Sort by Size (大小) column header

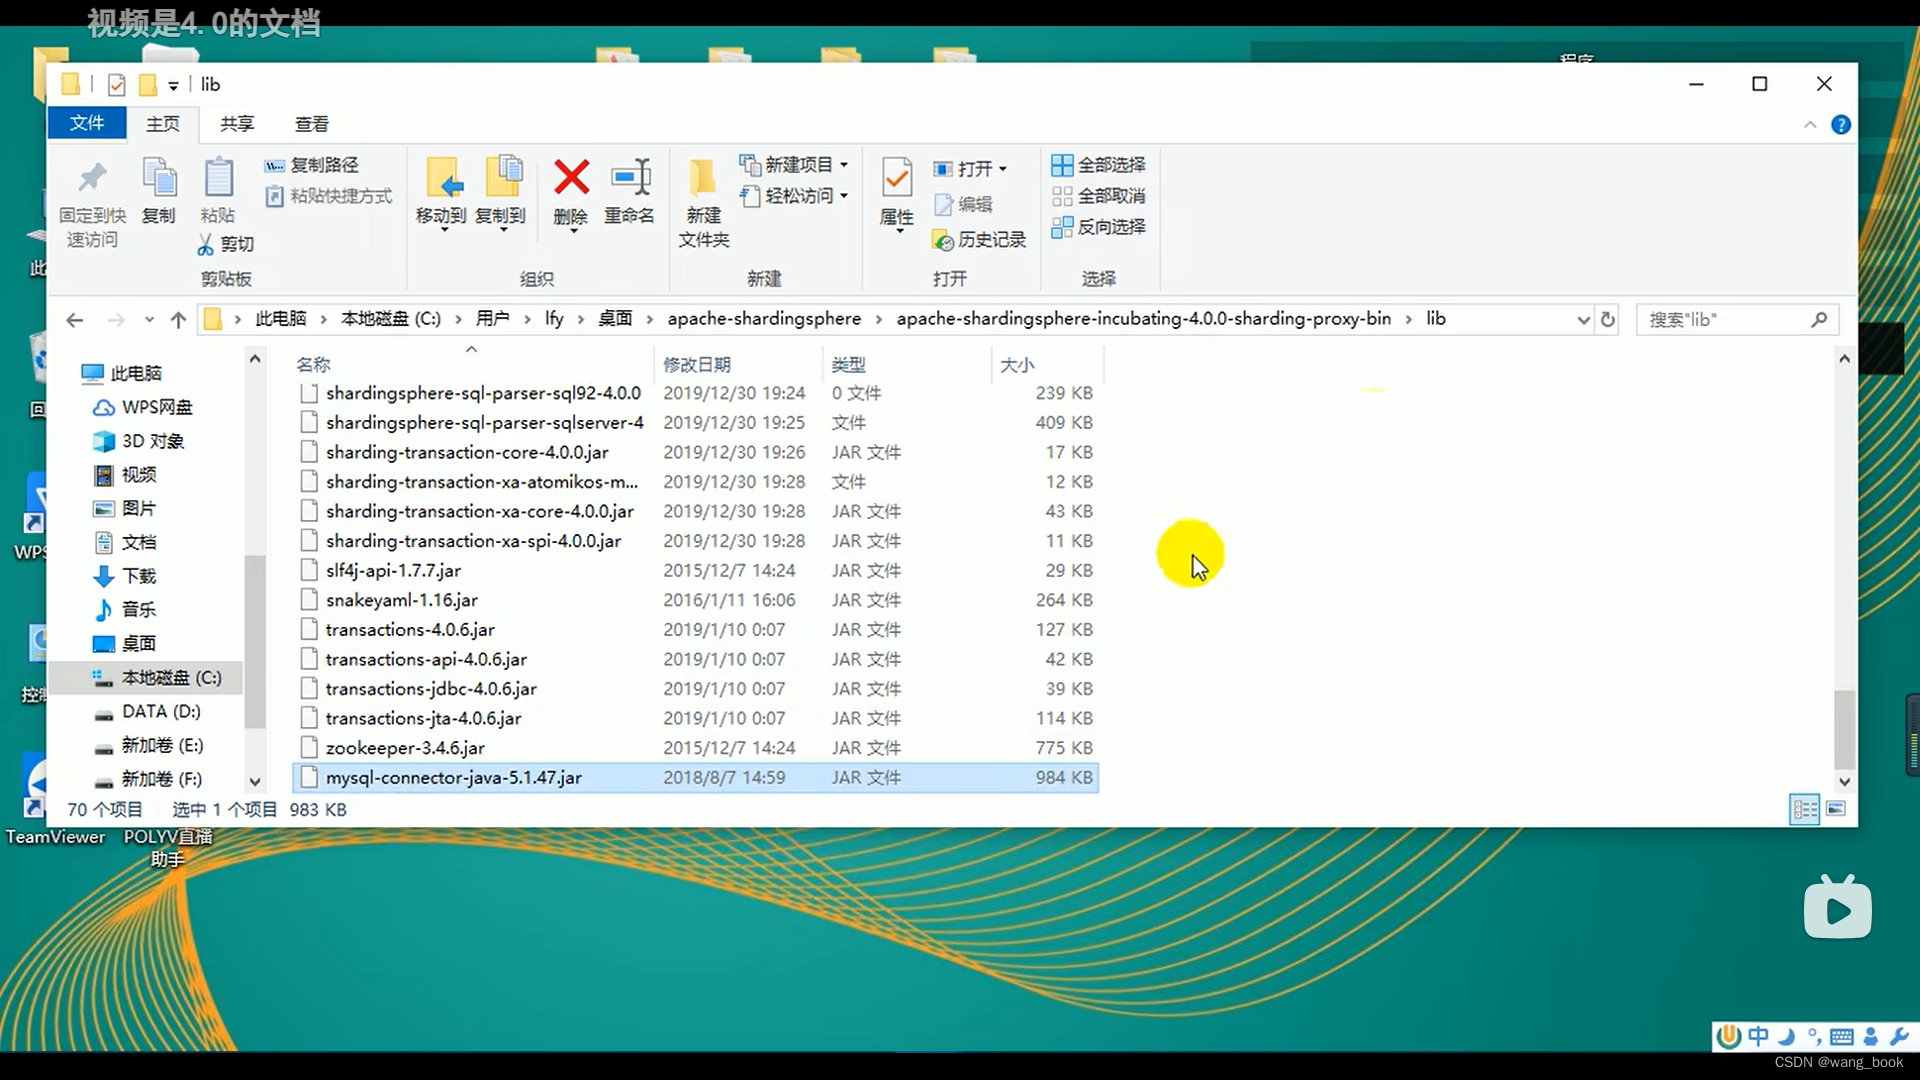coord(1047,365)
